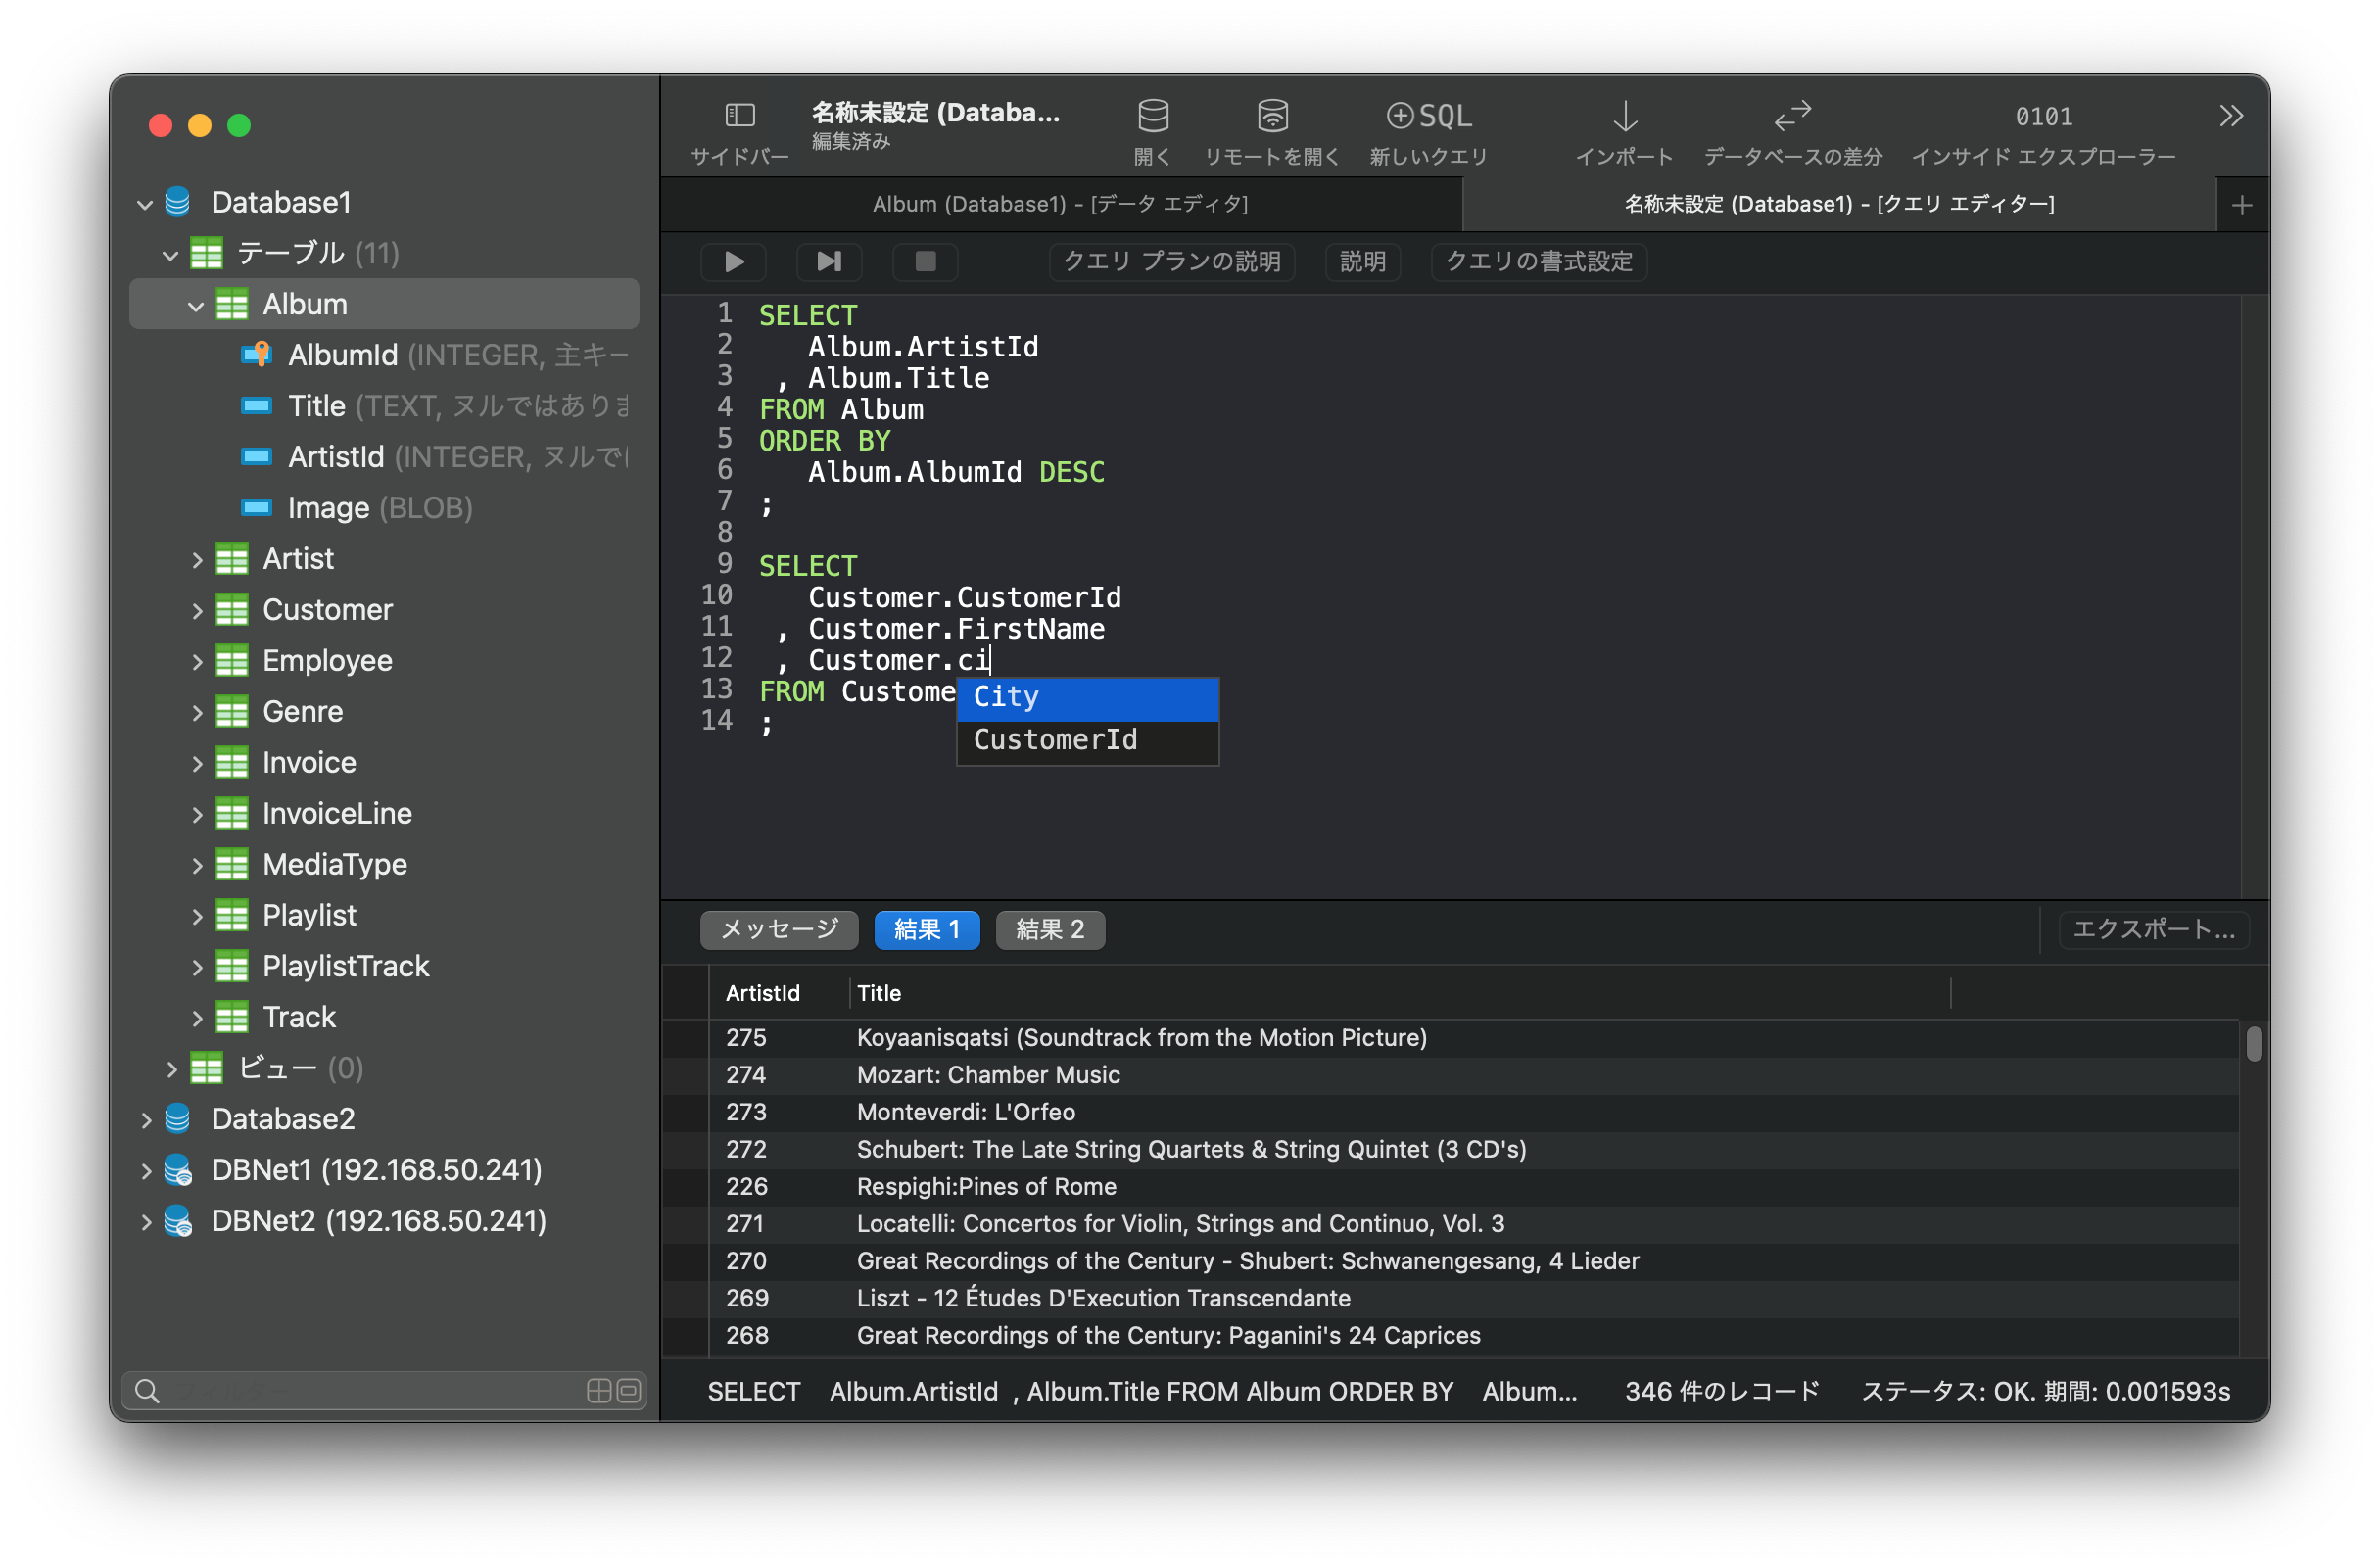
Task: Create a new query with 新しいクエリ
Action: pos(1428,116)
